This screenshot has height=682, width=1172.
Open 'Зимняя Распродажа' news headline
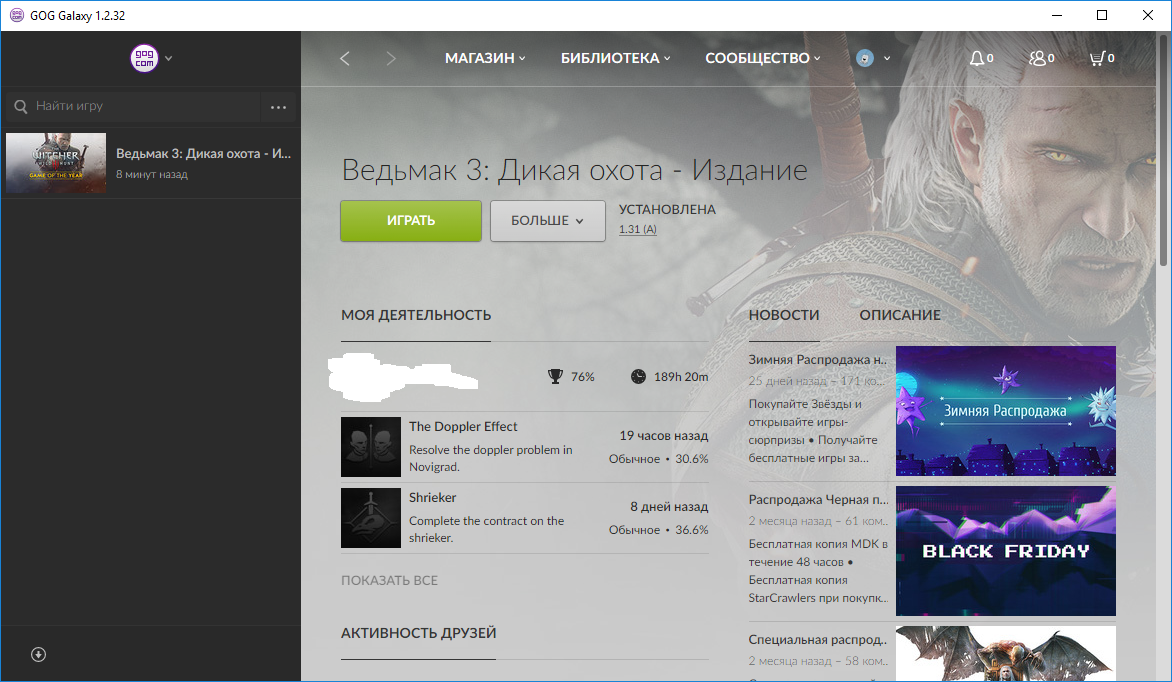[x=818, y=360]
